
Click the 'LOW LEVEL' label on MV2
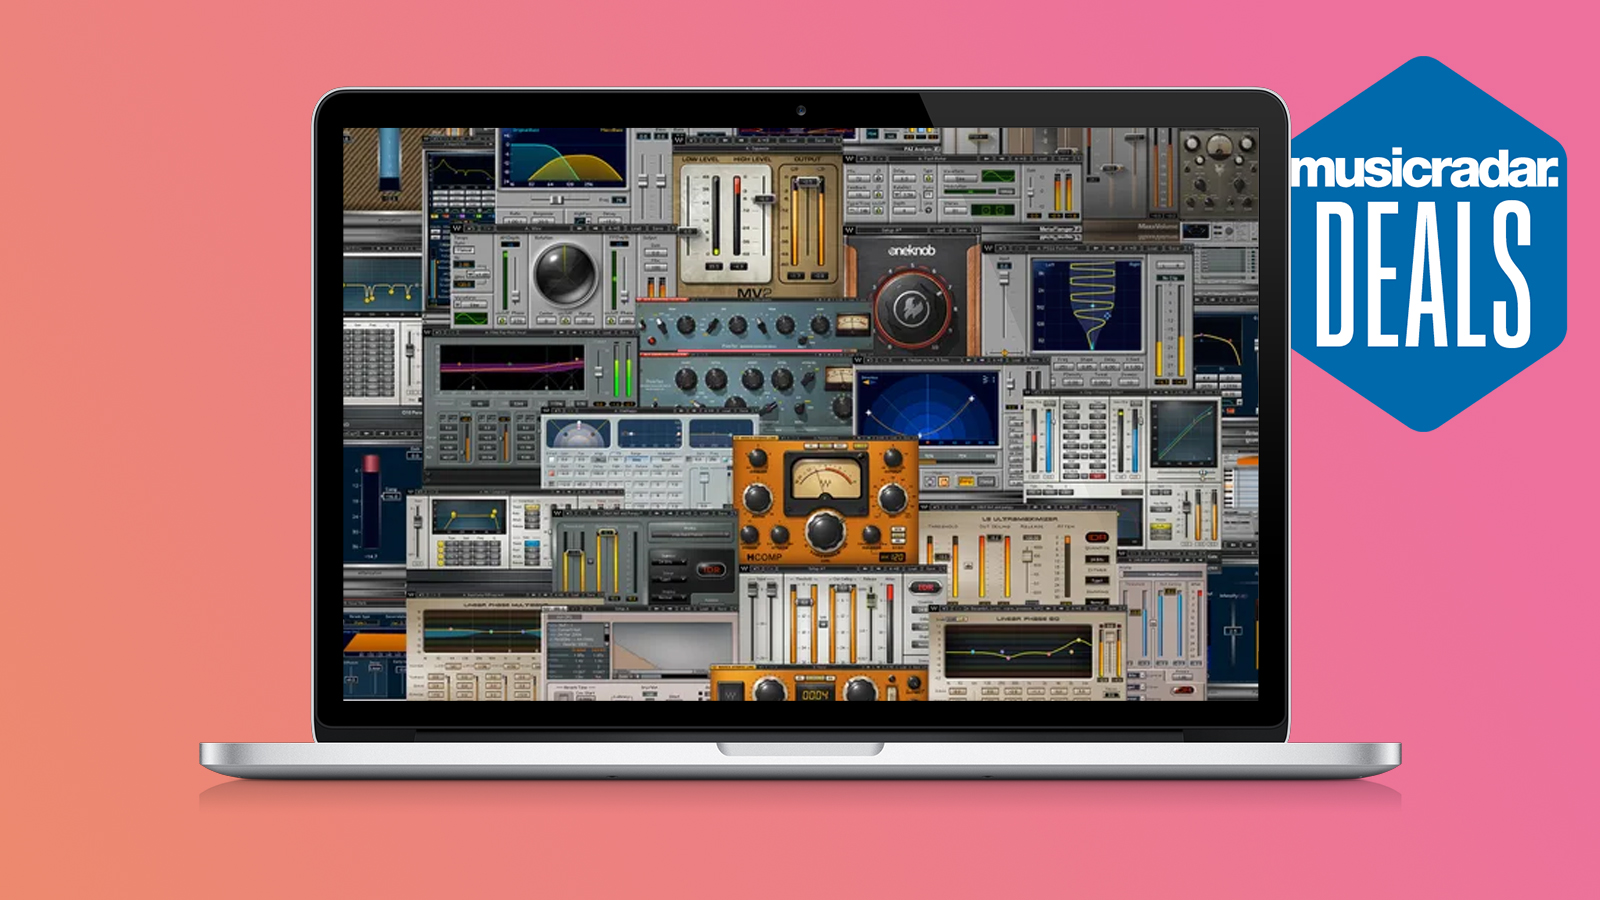700,159
